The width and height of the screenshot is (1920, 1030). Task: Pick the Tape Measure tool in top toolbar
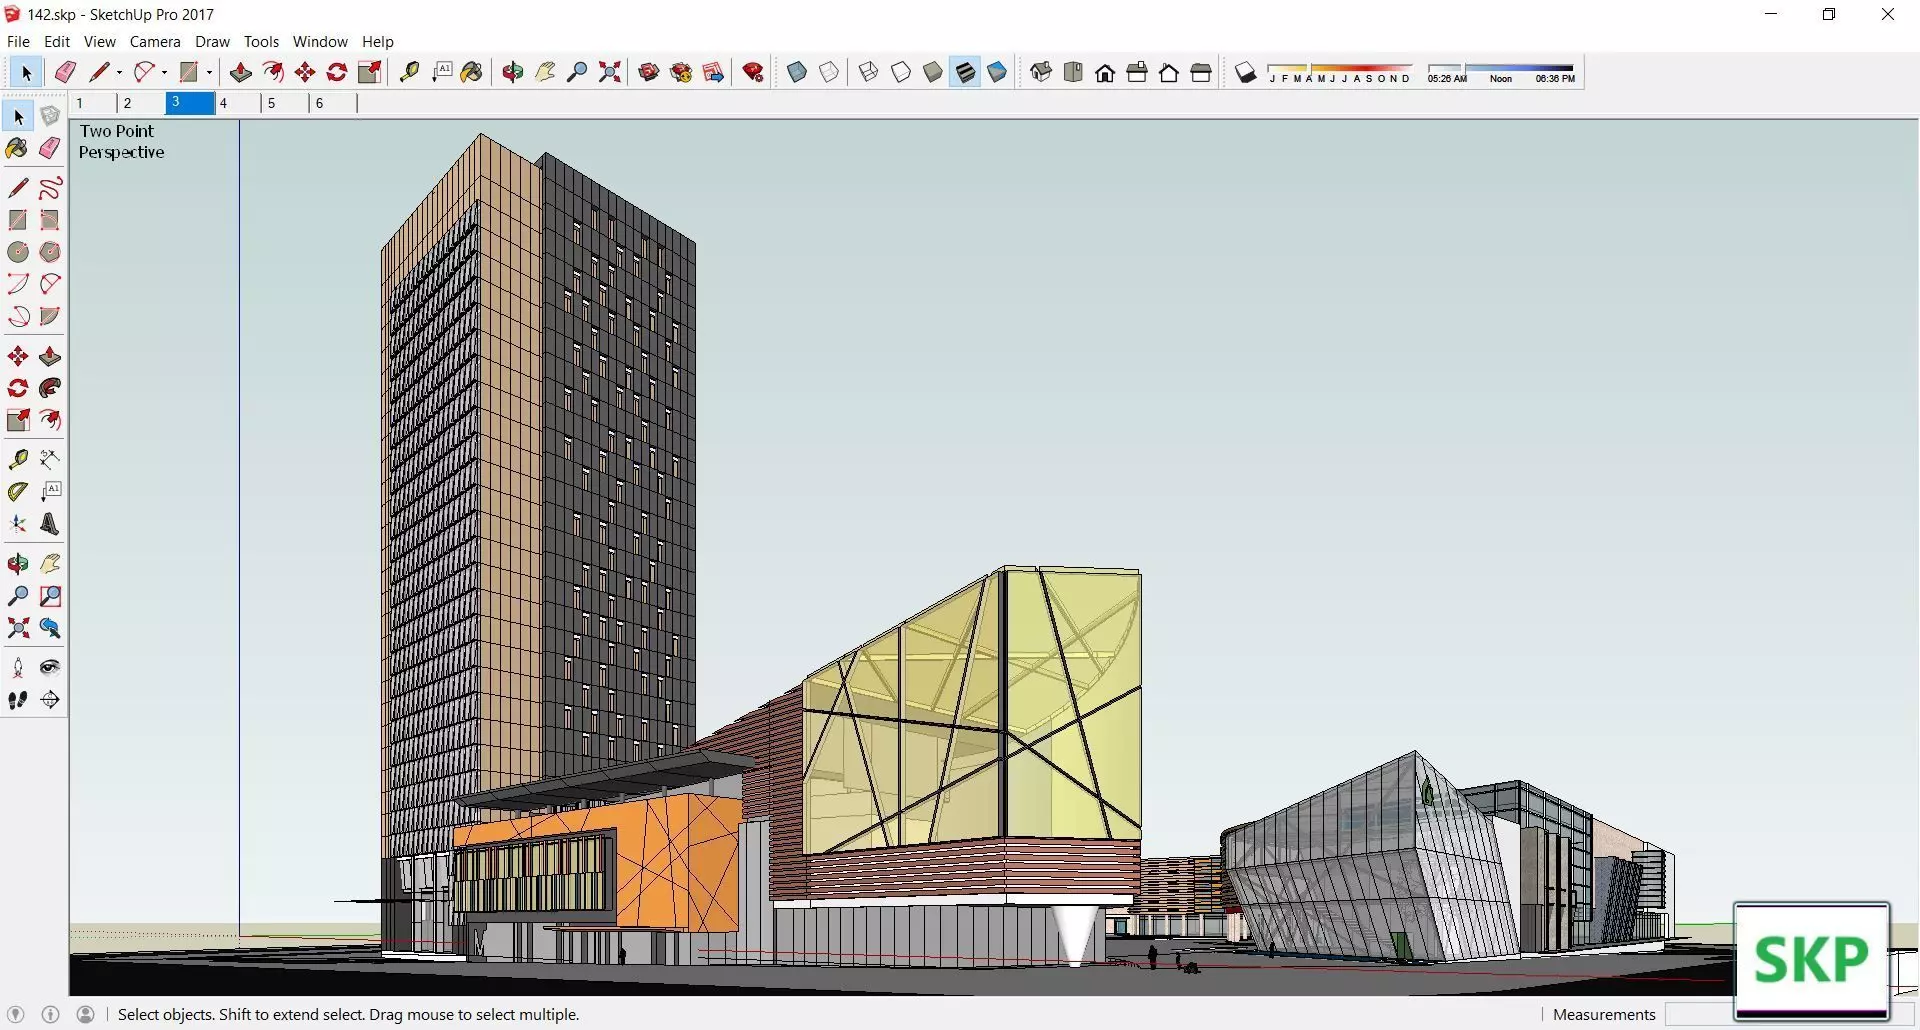click(x=409, y=72)
